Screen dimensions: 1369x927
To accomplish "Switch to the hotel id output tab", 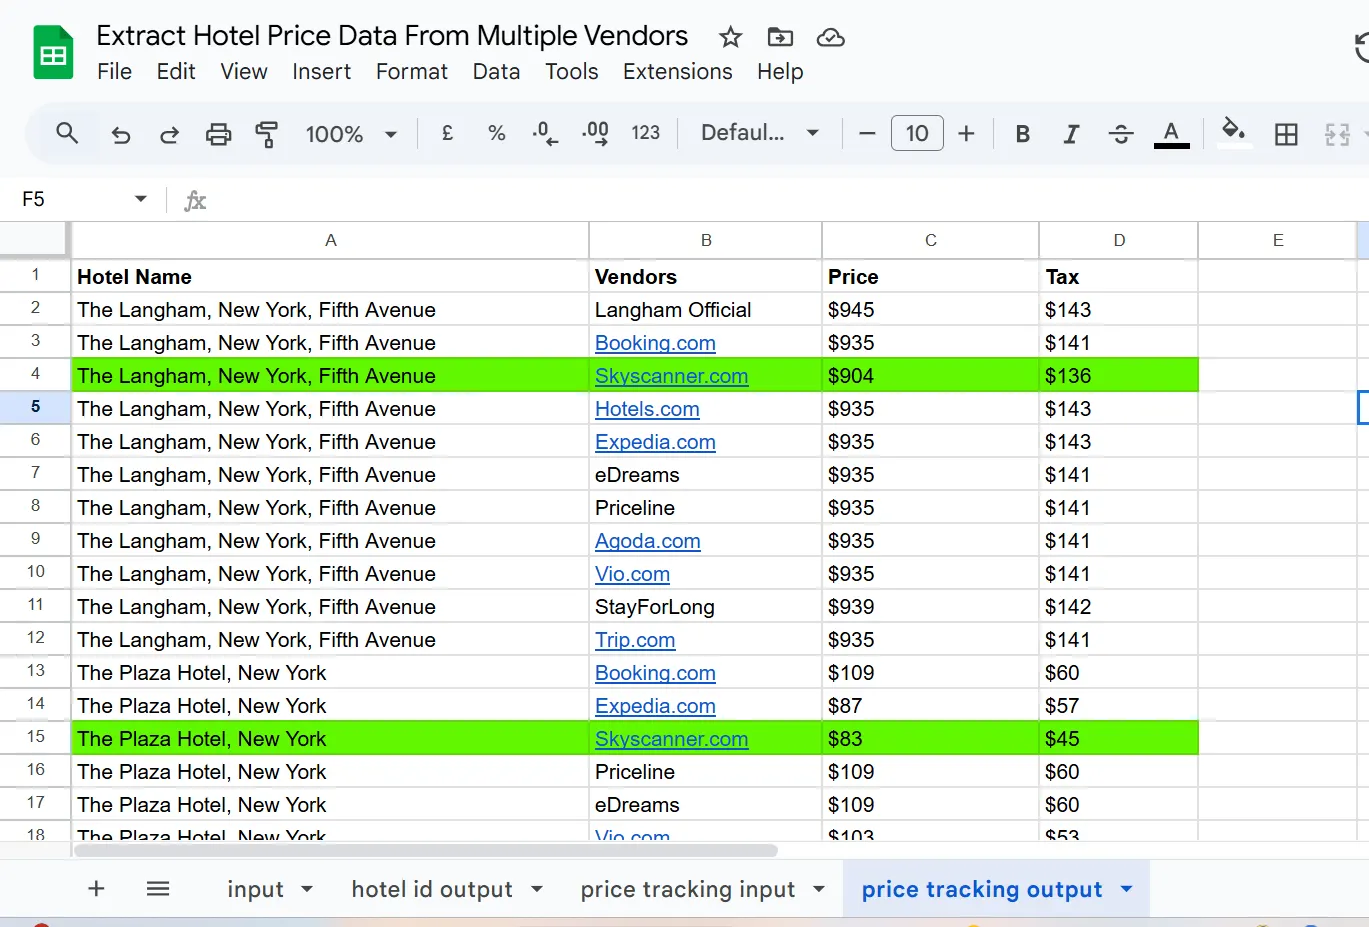I will click(x=432, y=889).
